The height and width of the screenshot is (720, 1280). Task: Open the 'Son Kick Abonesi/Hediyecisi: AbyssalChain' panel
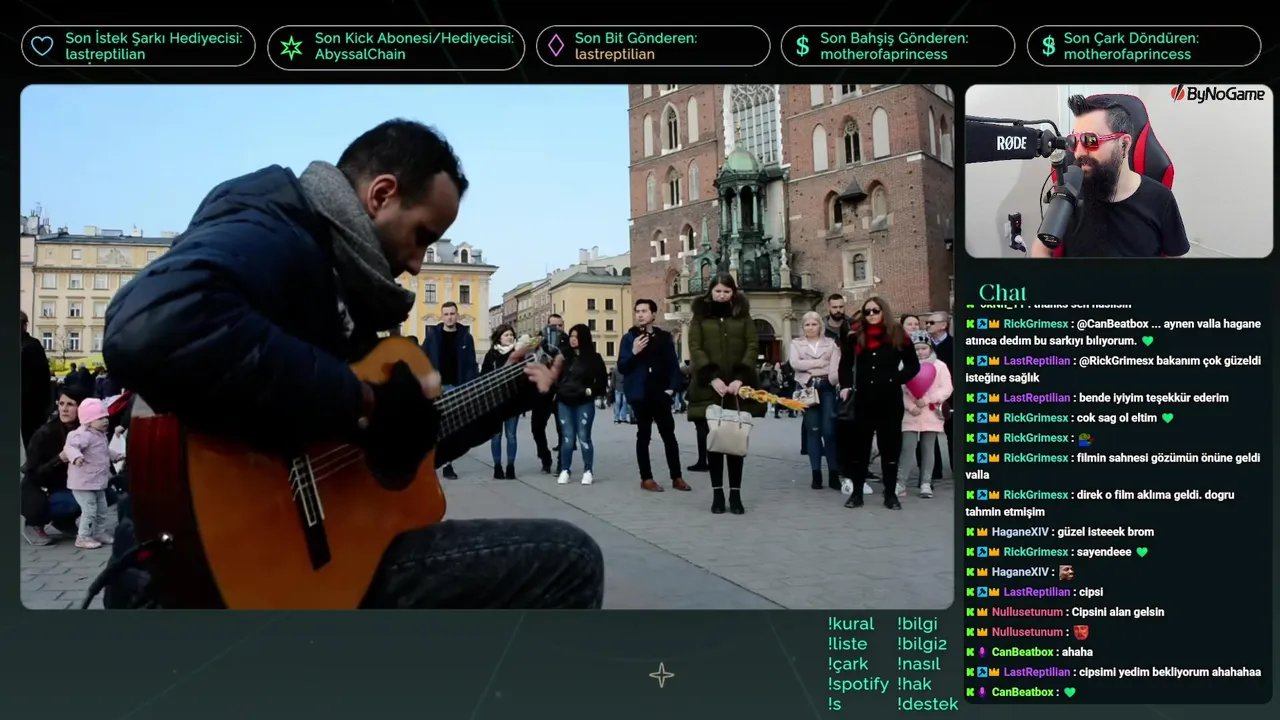pos(396,46)
